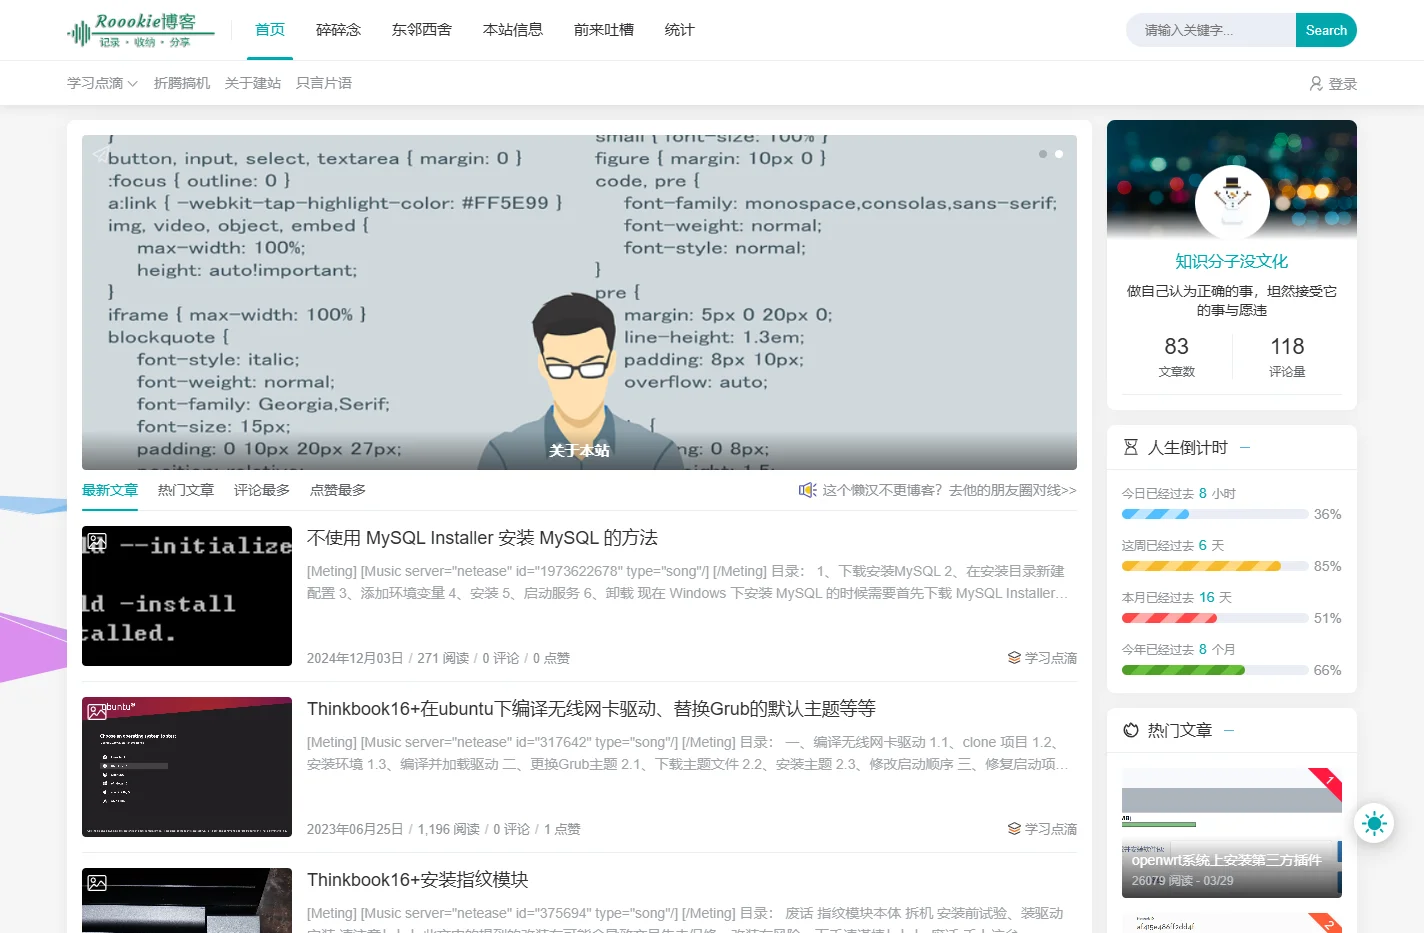Click image icon on fingerprint post thumbnail

[97, 883]
